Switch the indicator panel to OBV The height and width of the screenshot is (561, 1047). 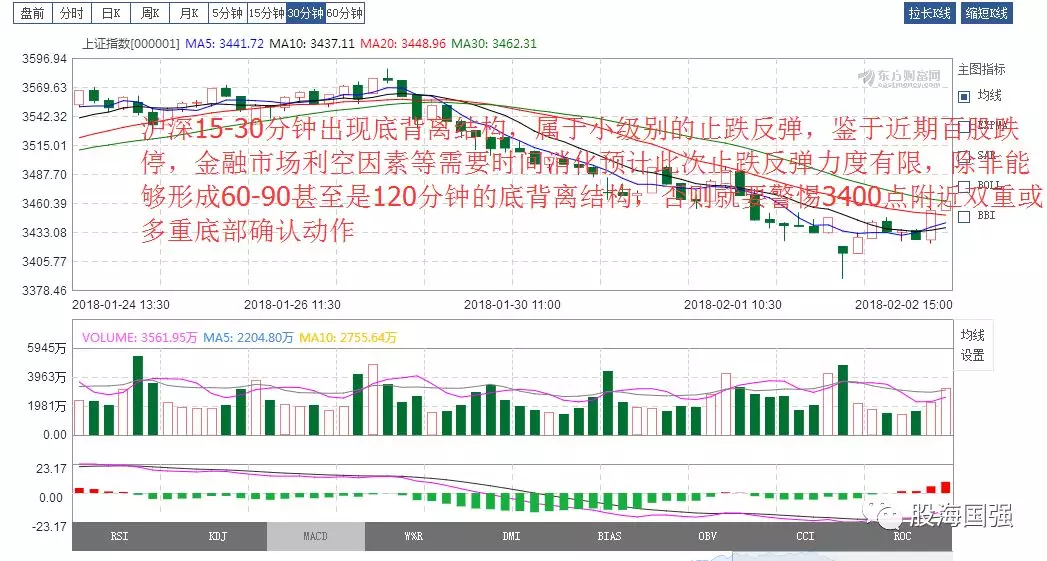pyautogui.click(x=707, y=536)
